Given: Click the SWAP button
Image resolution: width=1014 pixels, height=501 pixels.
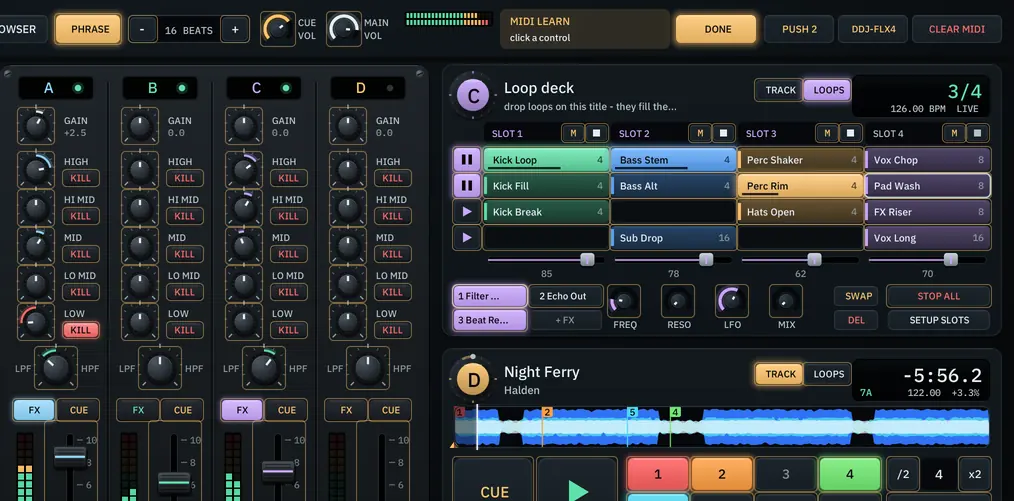Looking at the screenshot, I should (x=858, y=296).
